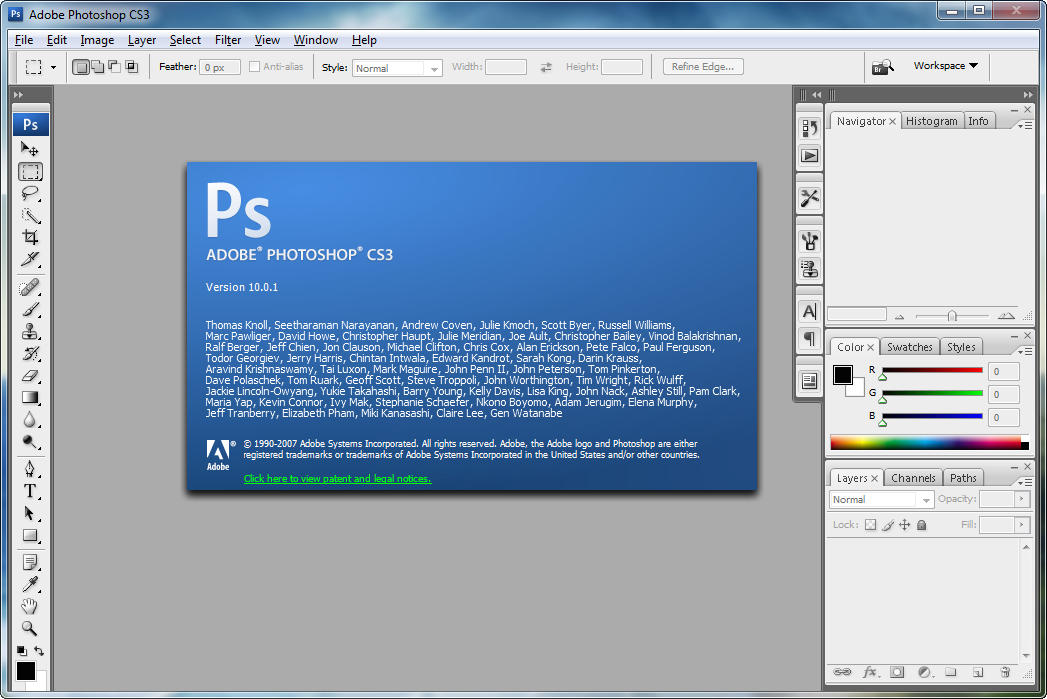Swap the Width and Height values
This screenshot has width=1047, height=699.
click(x=546, y=67)
